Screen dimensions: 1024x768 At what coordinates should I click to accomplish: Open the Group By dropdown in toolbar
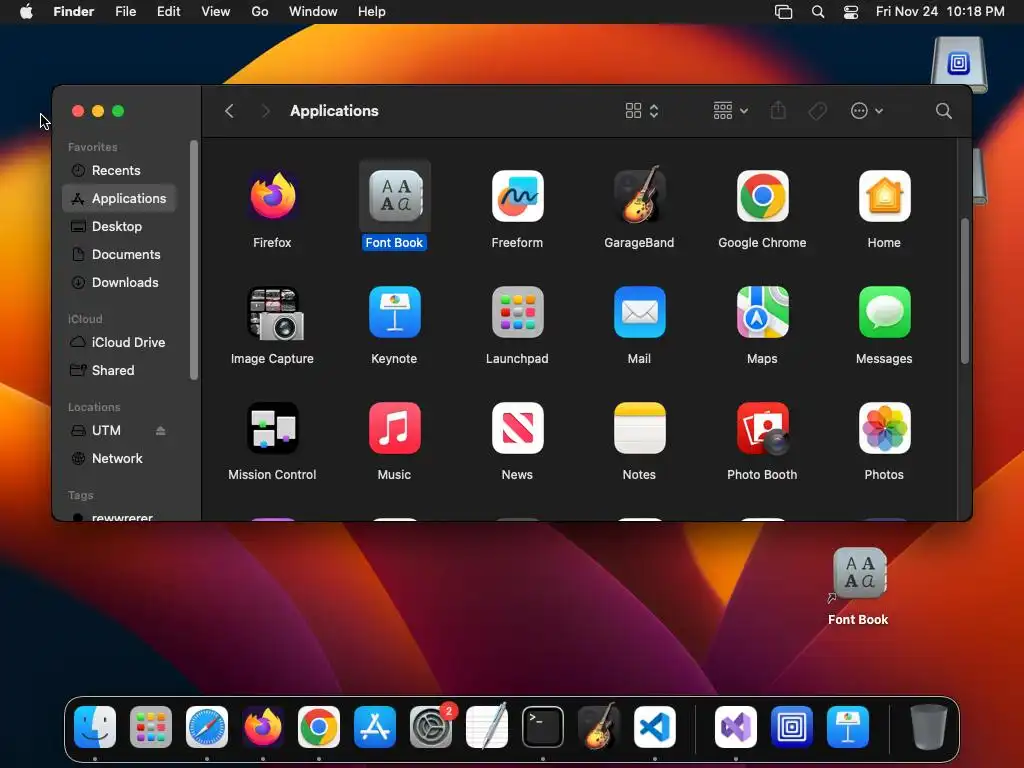click(x=730, y=111)
